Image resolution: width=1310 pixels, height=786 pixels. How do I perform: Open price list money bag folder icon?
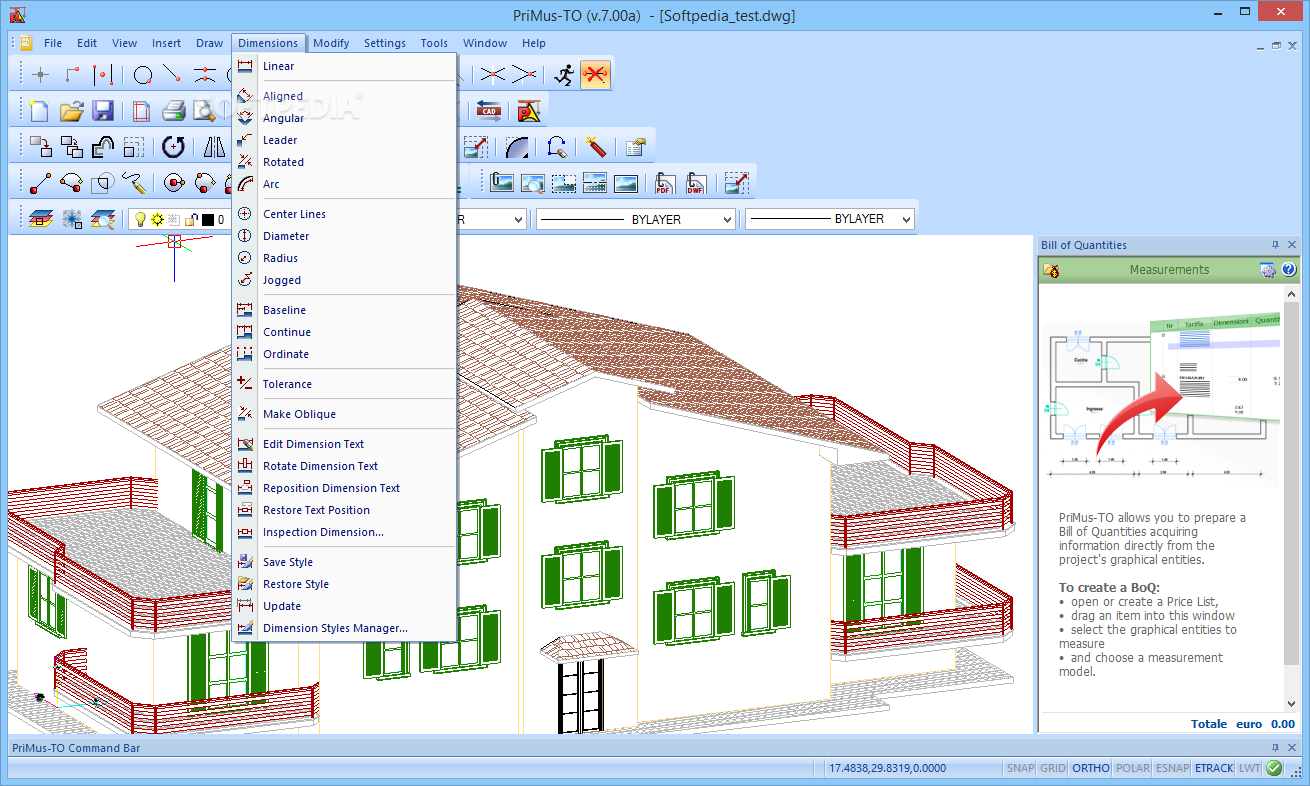1050,270
